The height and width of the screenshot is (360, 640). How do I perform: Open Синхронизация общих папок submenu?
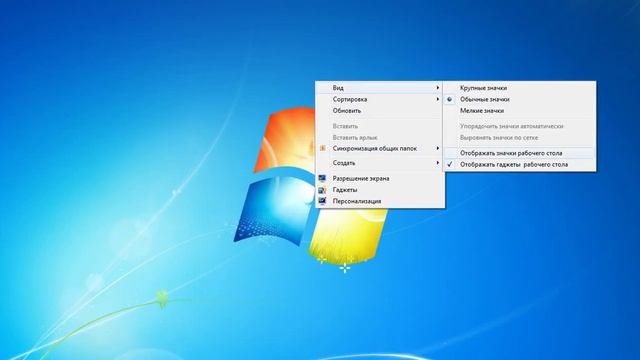pos(380,149)
